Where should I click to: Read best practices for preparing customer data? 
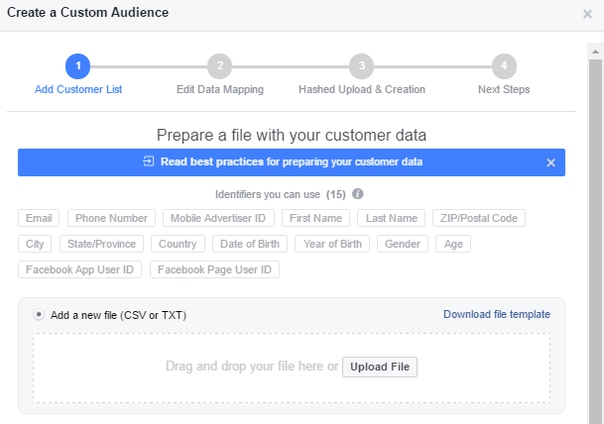pos(292,162)
